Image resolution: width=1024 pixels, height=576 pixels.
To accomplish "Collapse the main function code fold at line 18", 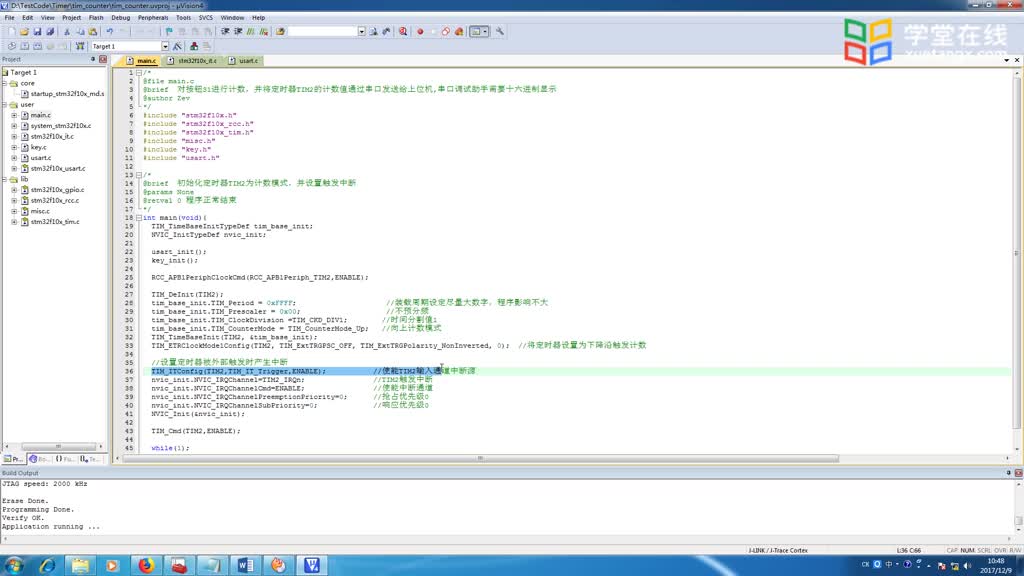I will point(139,217).
